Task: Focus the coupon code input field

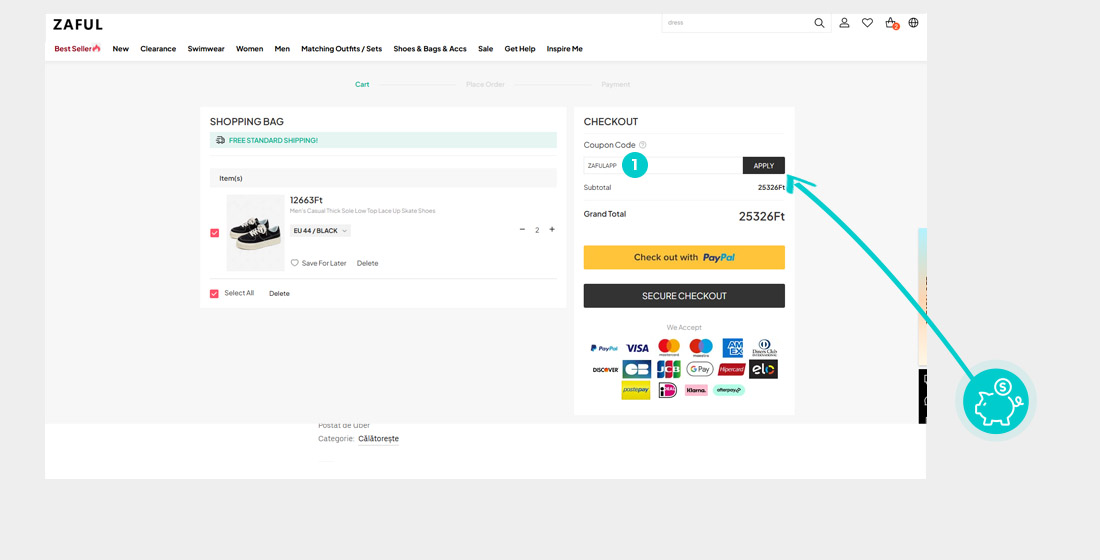Action: coord(663,166)
